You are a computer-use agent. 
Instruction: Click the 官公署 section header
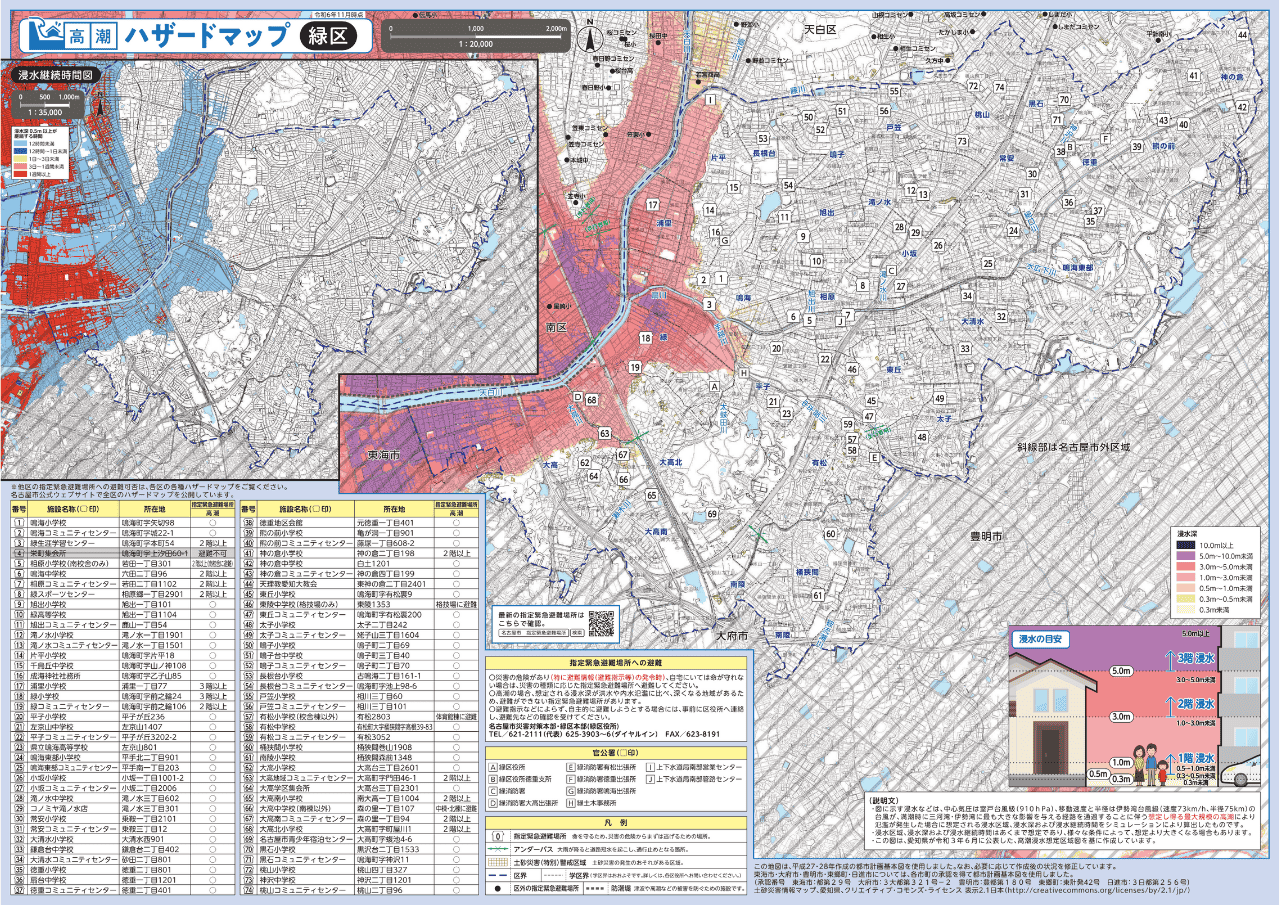[614, 751]
